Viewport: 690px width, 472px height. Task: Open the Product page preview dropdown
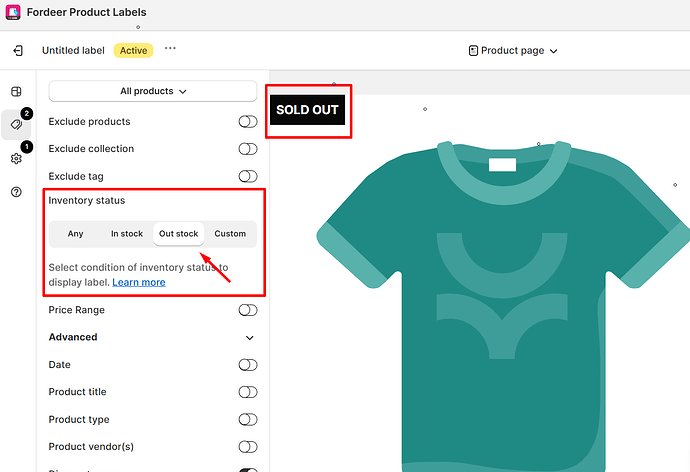[513, 50]
